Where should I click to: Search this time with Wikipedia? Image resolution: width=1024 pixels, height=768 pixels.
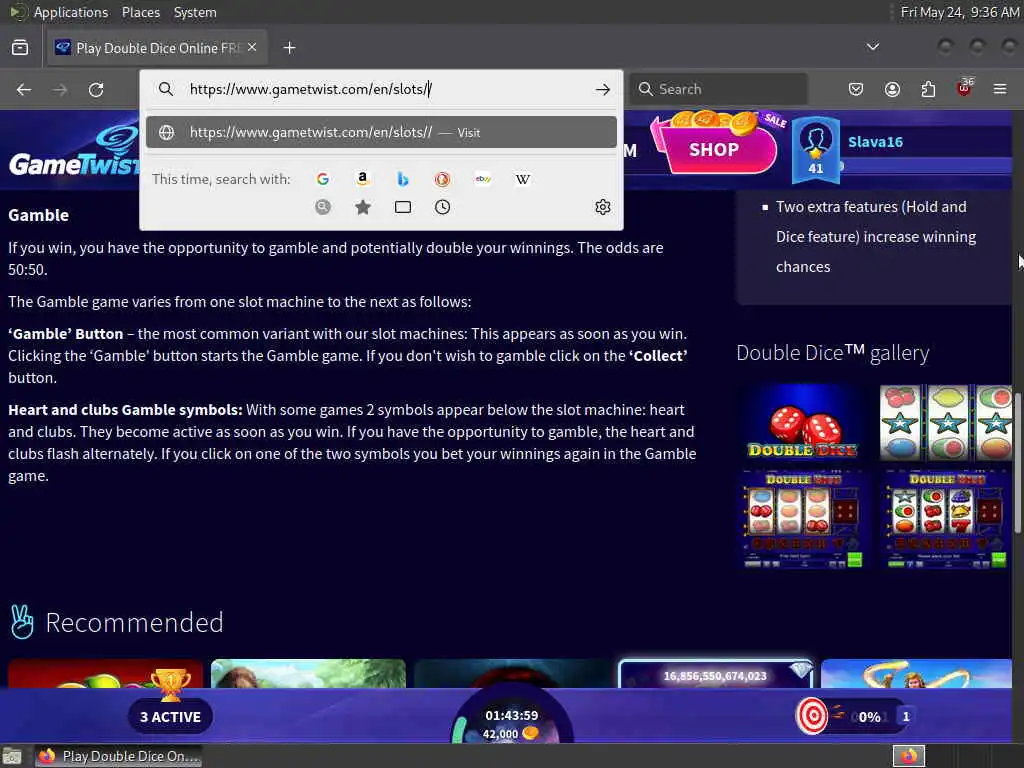pyautogui.click(x=522, y=179)
